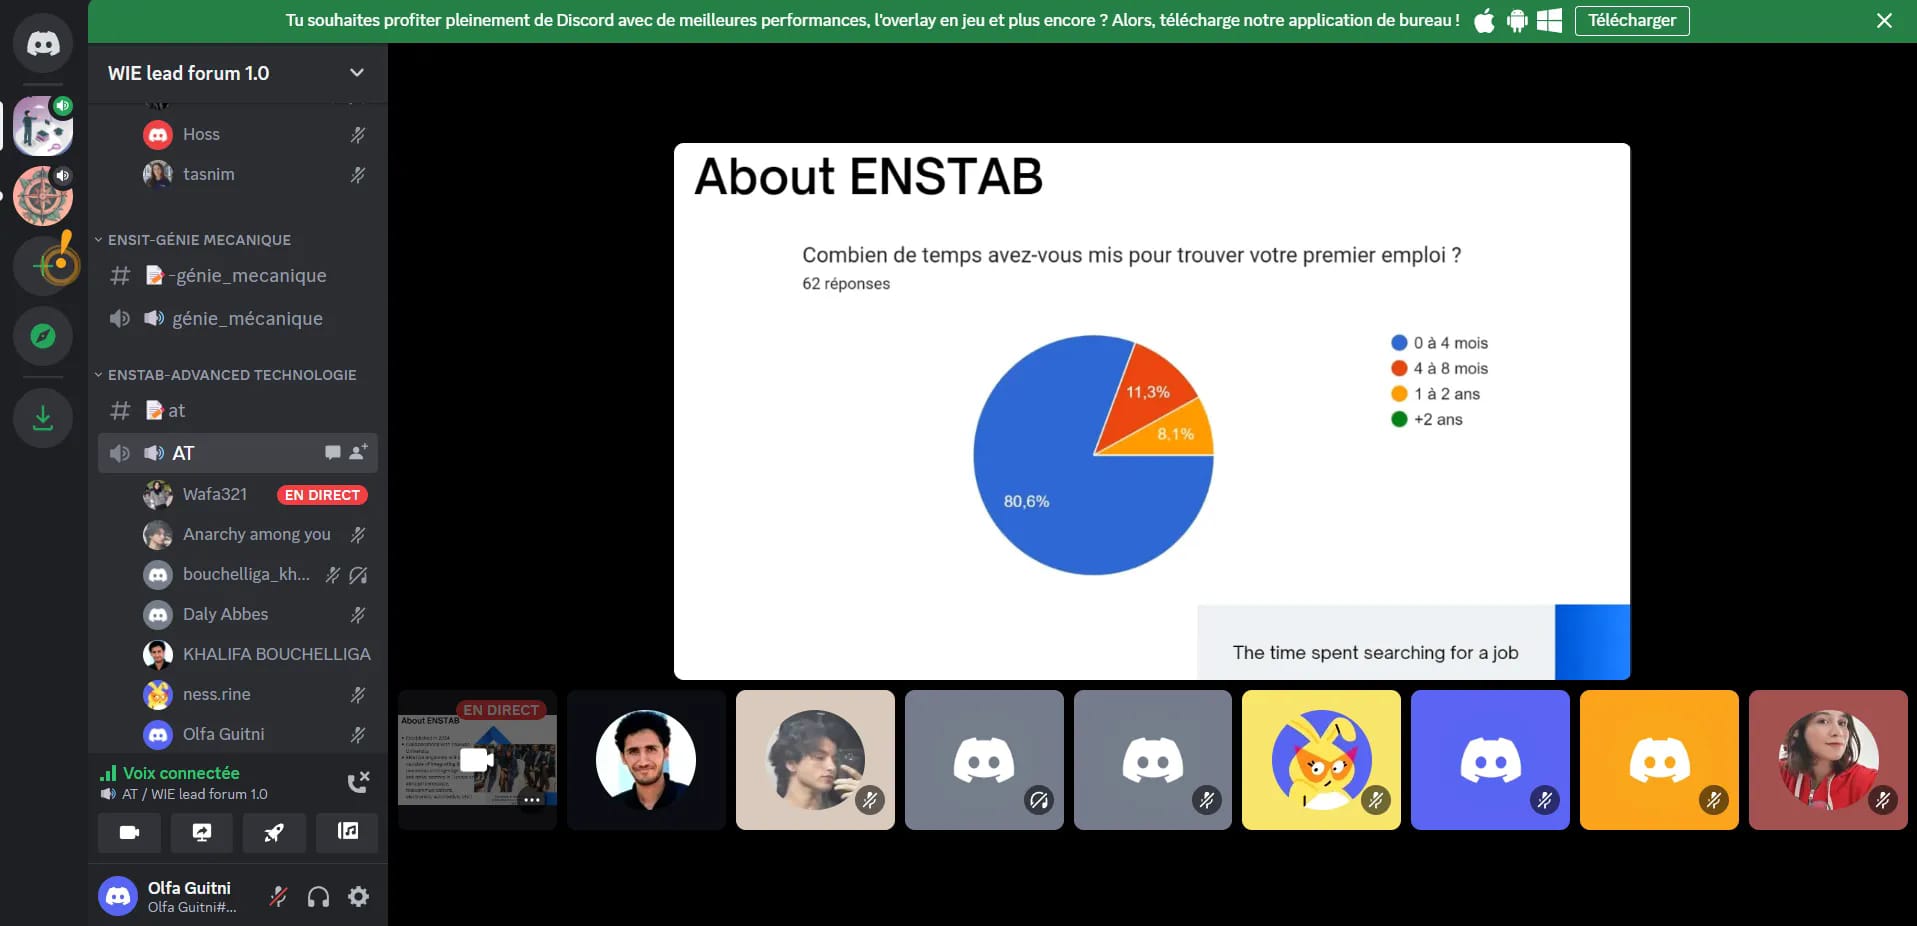Open the soundboard panel

(x=347, y=832)
